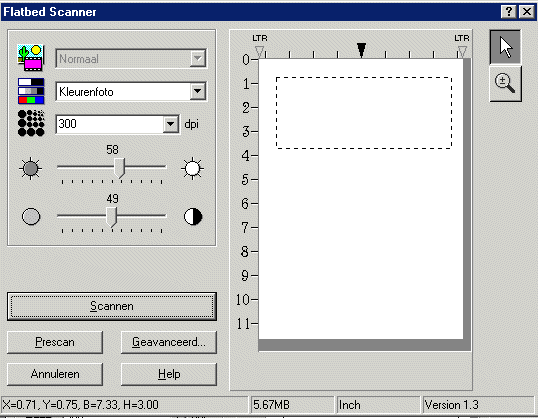
Task: Click the color mode bars icon
Action: [x=31, y=91]
